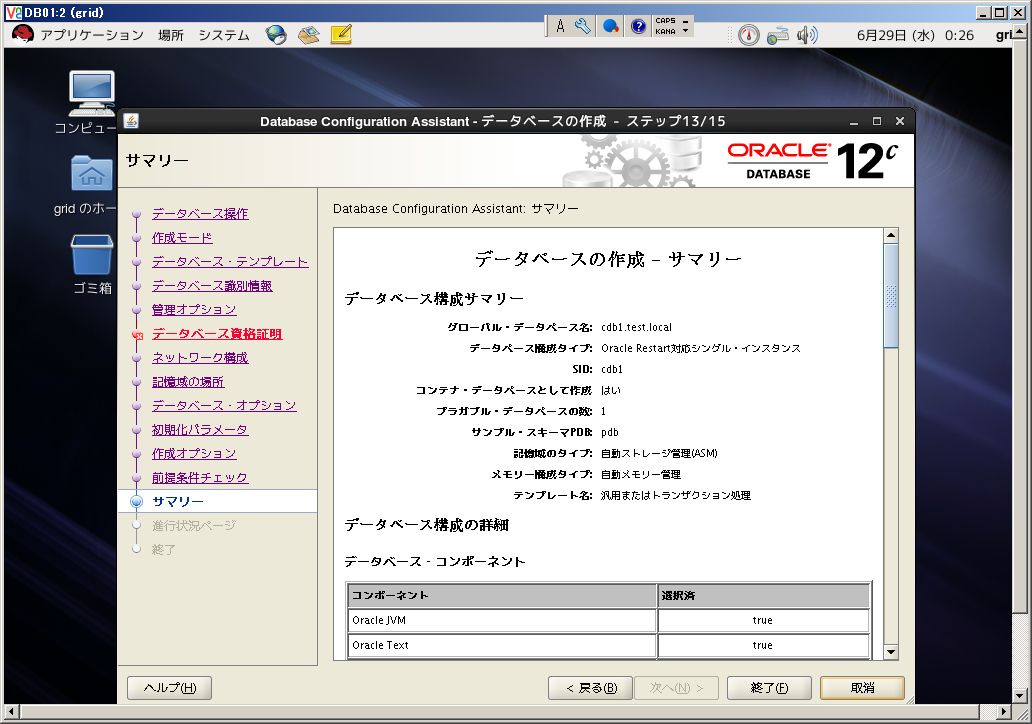The width and height of the screenshot is (1032, 724).
Task: Click the 取消 cancel button
Action: click(862, 688)
